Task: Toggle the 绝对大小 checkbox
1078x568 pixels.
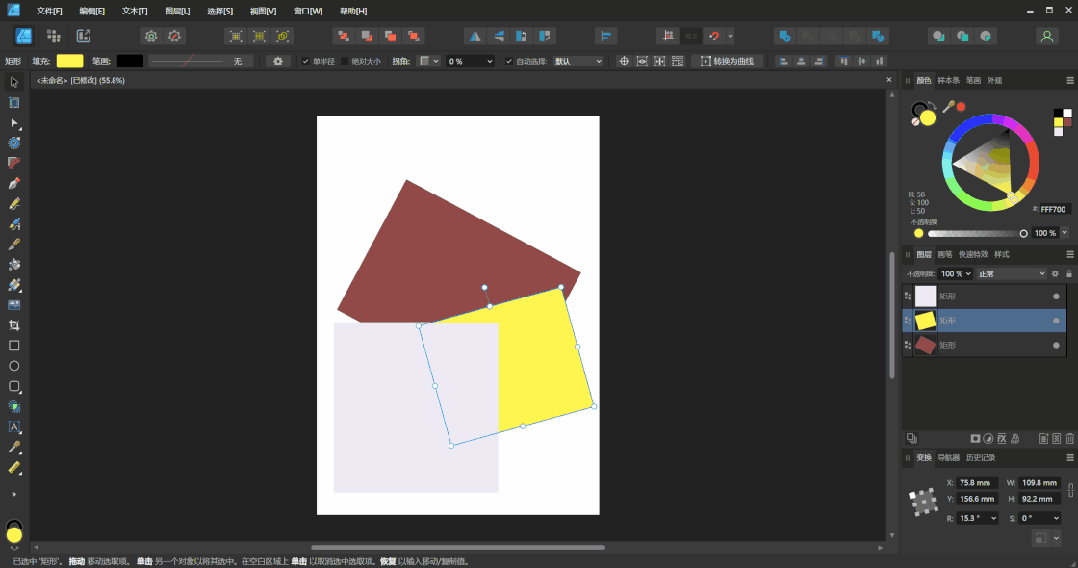Action: tap(345, 61)
